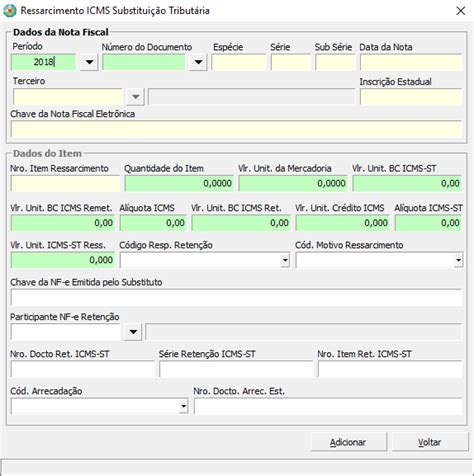Select the Vlr. Unit. ICMS-ST Ress. field
474x476 pixels.
[63, 260]
